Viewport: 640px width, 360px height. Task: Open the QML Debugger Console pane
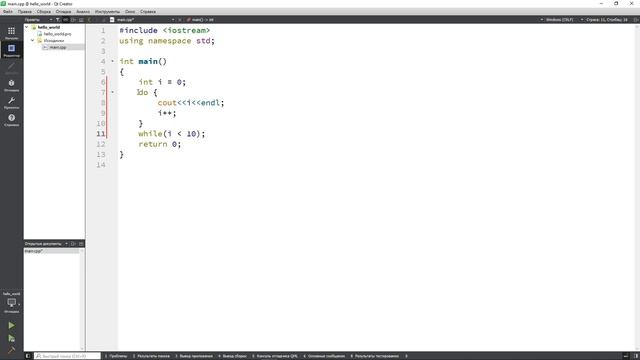275,356
